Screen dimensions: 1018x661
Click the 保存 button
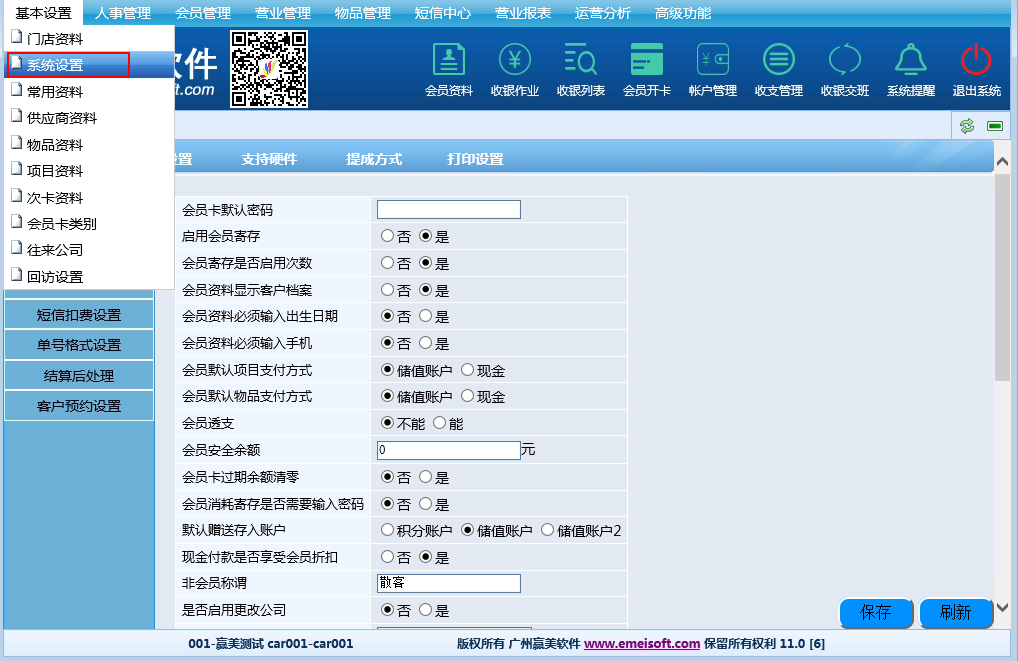[876, 612]
